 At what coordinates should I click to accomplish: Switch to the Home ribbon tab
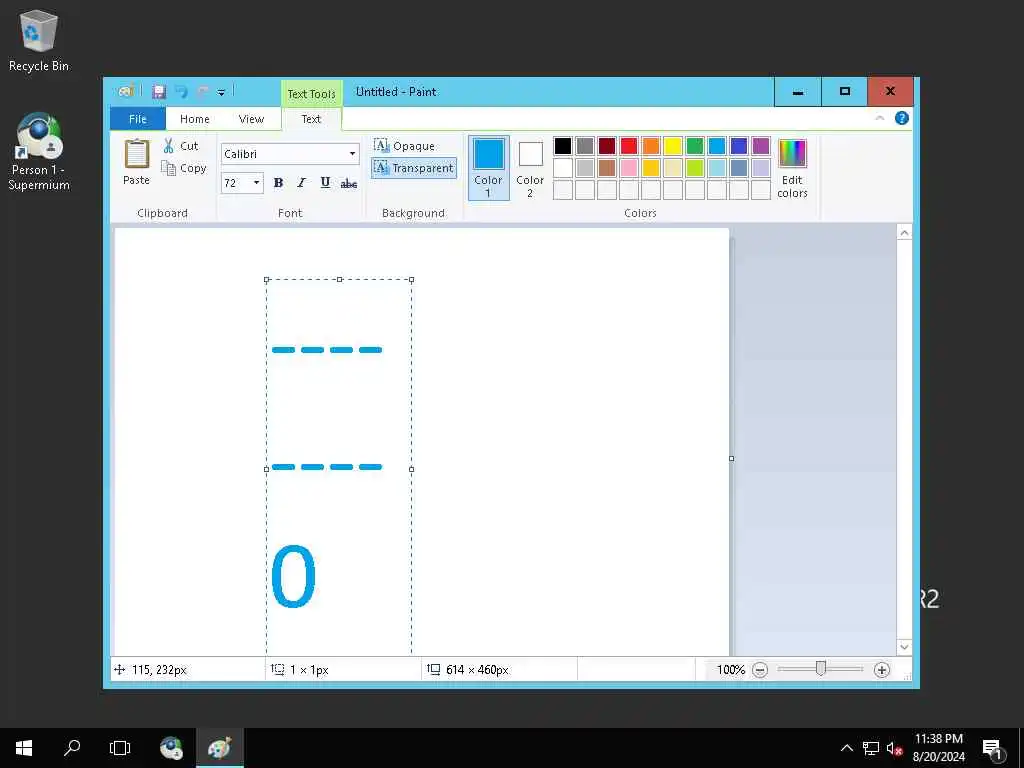(195, 119)
